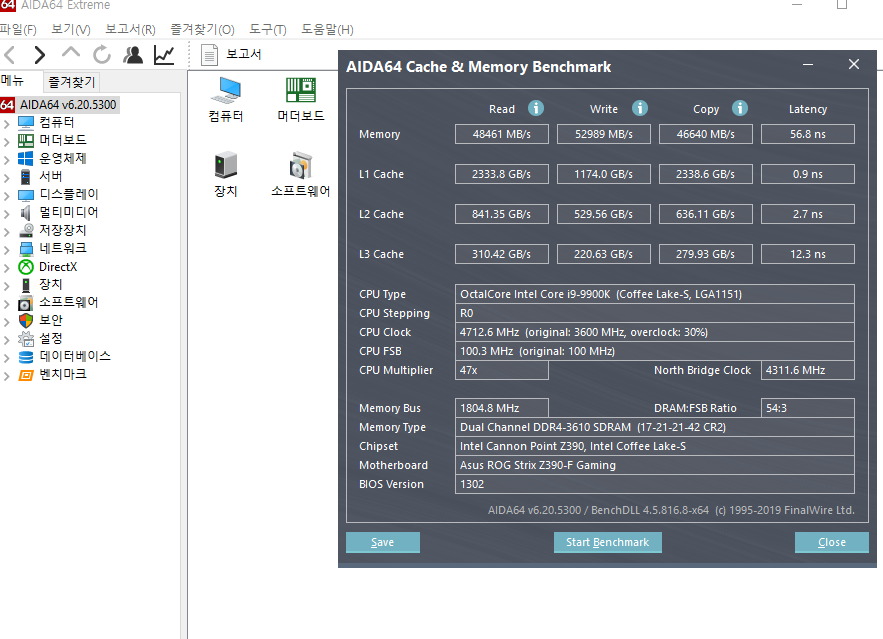Select the 데이터베이스 icon in the tree
The image size is (883, 639).
click(x=26, y=356)
